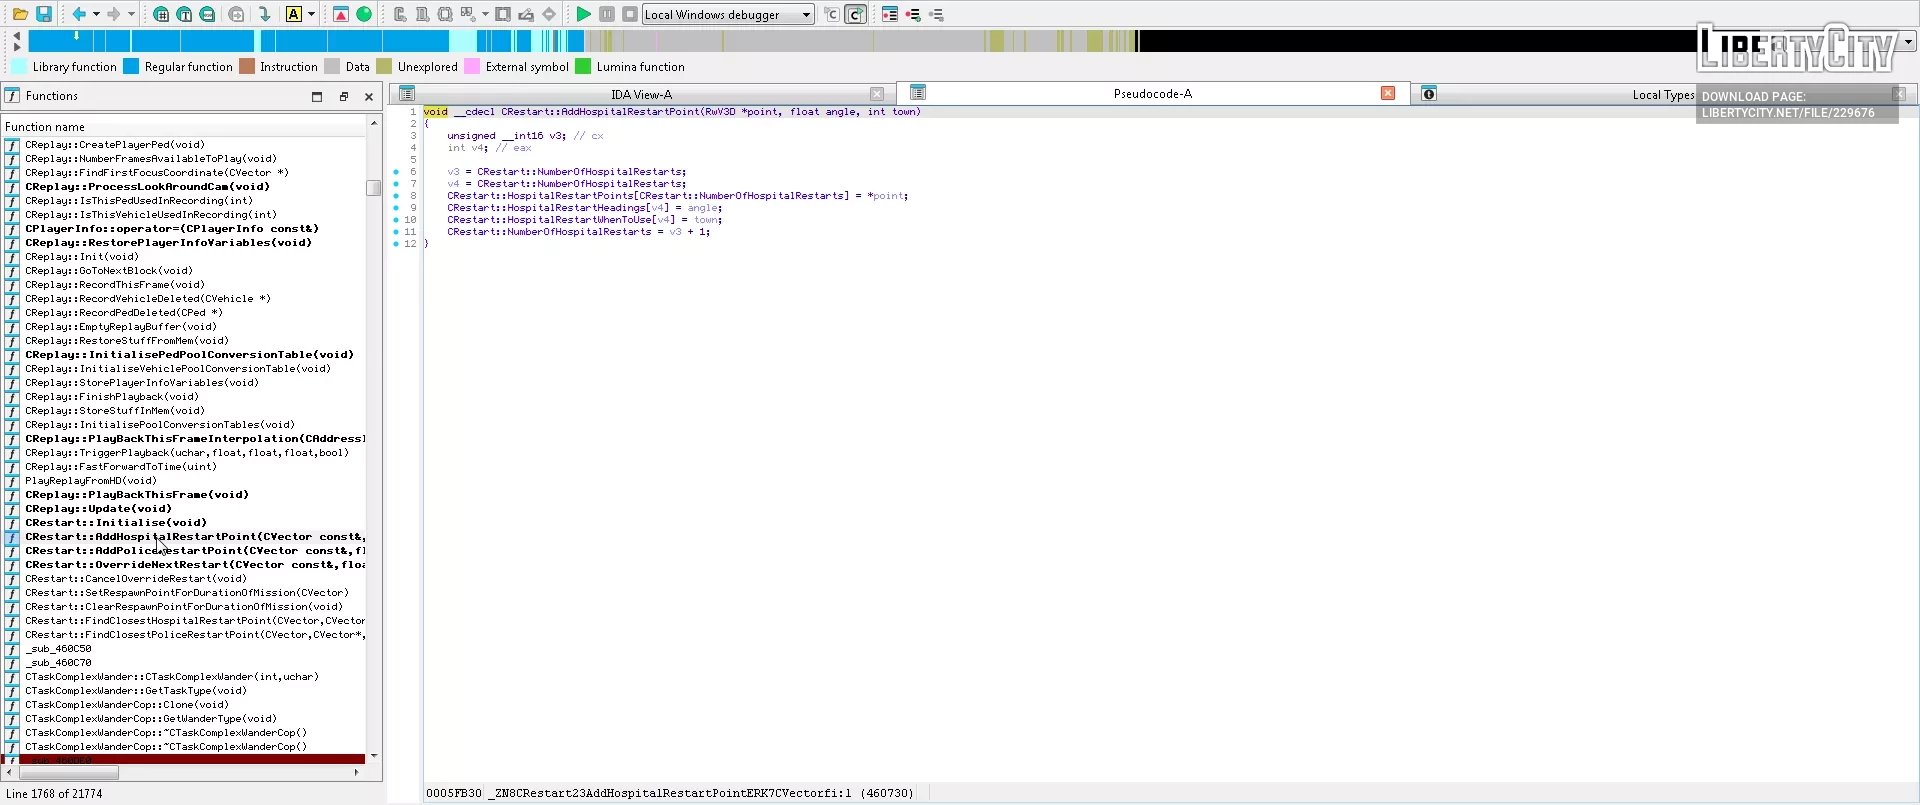
Task: Switch to the Local Types tab
Action: click(1662, 95)
